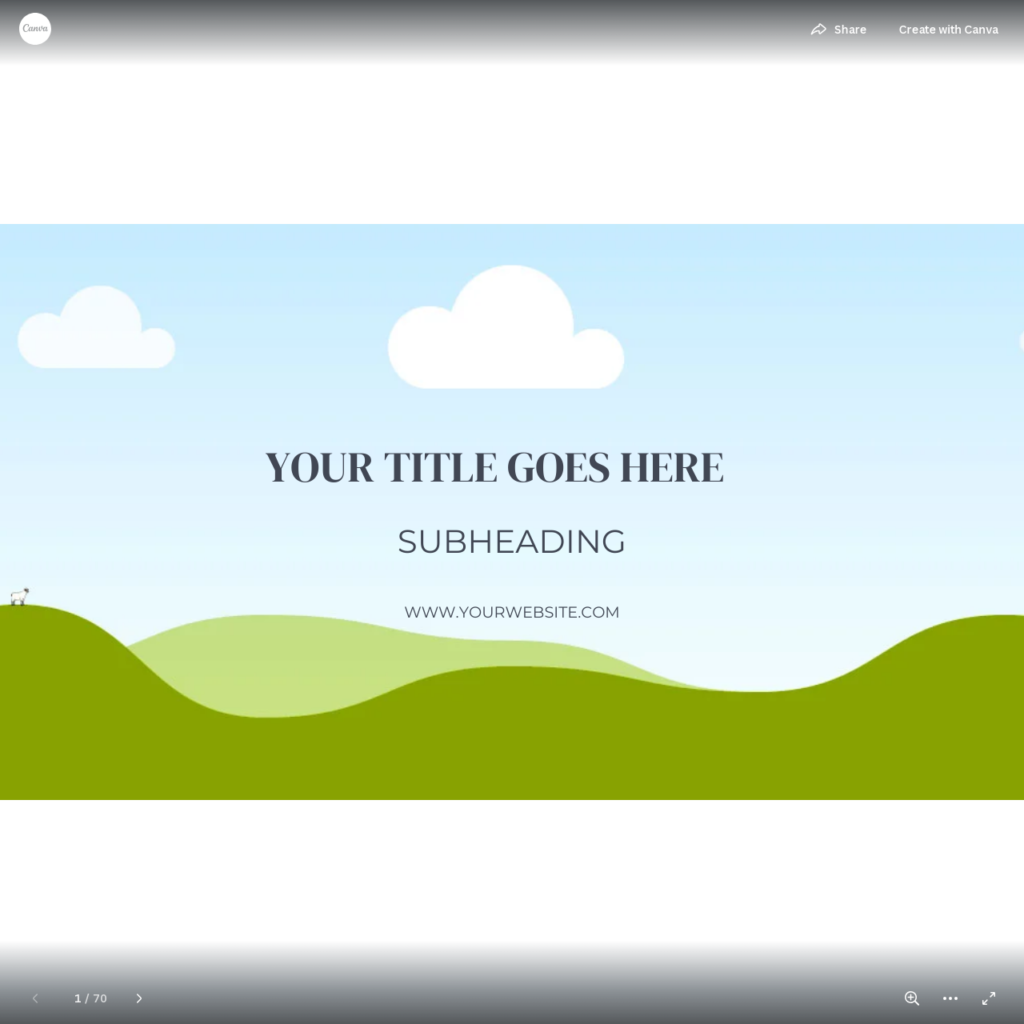Click the Canva logo icon
Image resolution: width=1024 pixels, height=1024 pixels.
pyautogui.click(x=35, y=29)
